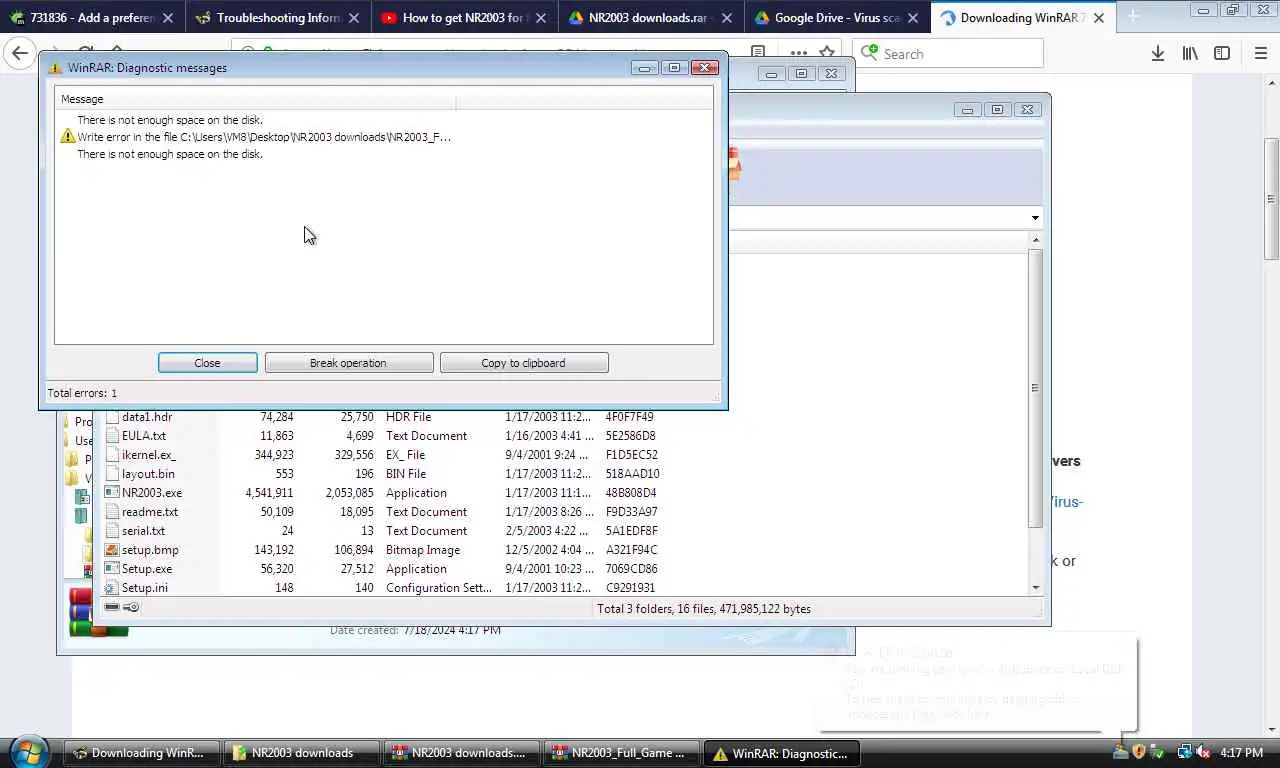Click the WinRAR file list scroll down arrow
1280x768 pixels.
(1035, 588)
